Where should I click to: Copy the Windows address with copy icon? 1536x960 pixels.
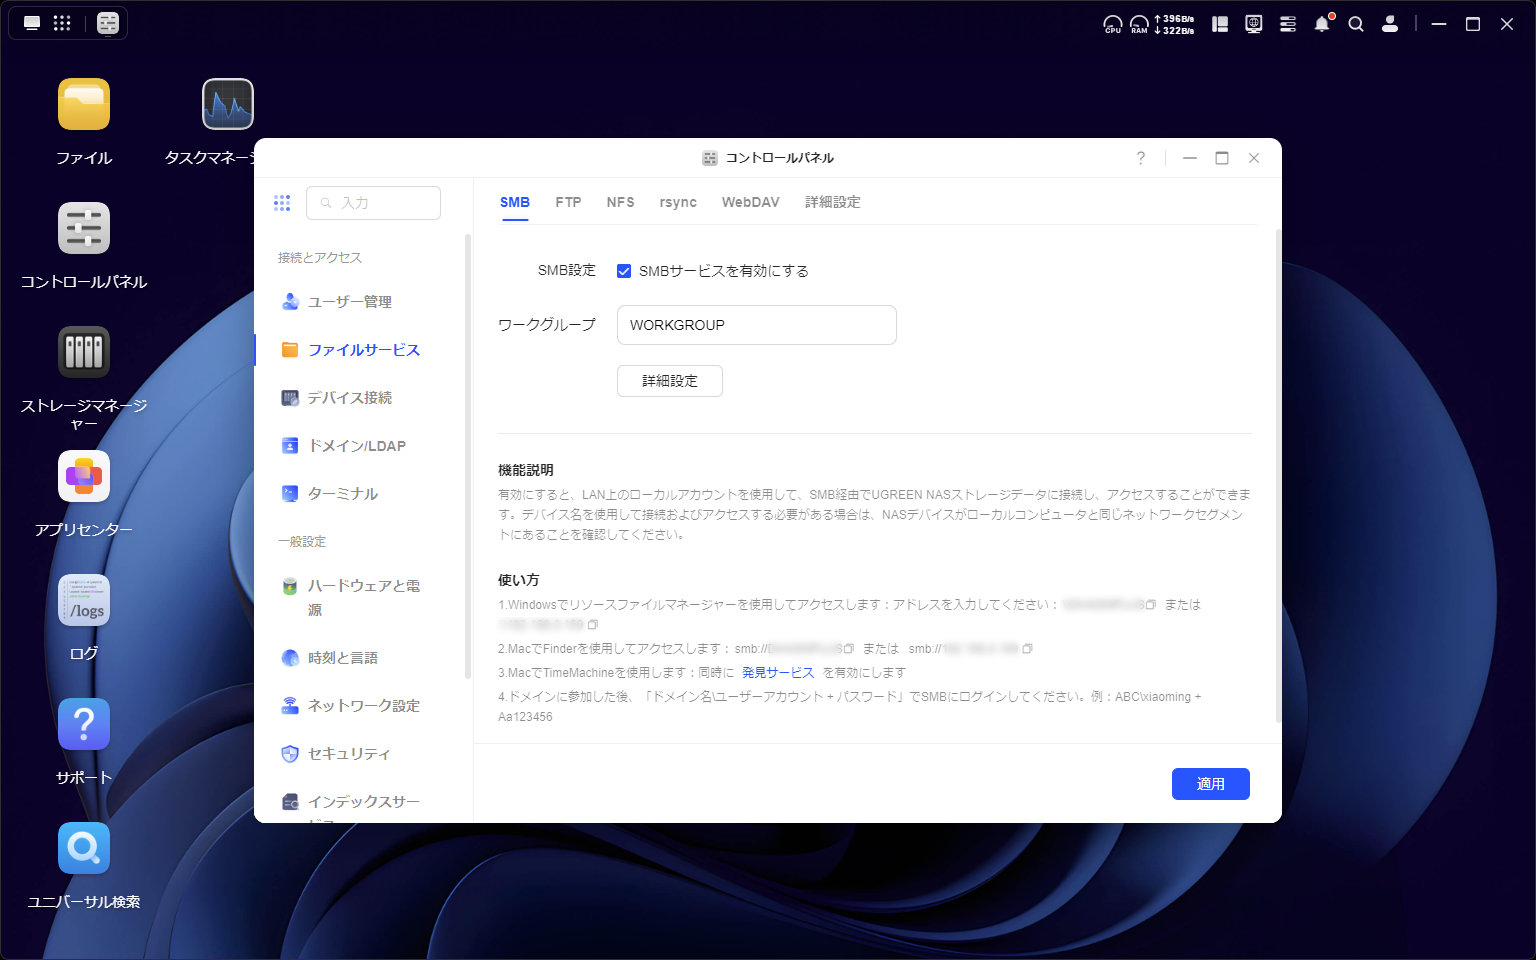click(x=1151, y=605)
